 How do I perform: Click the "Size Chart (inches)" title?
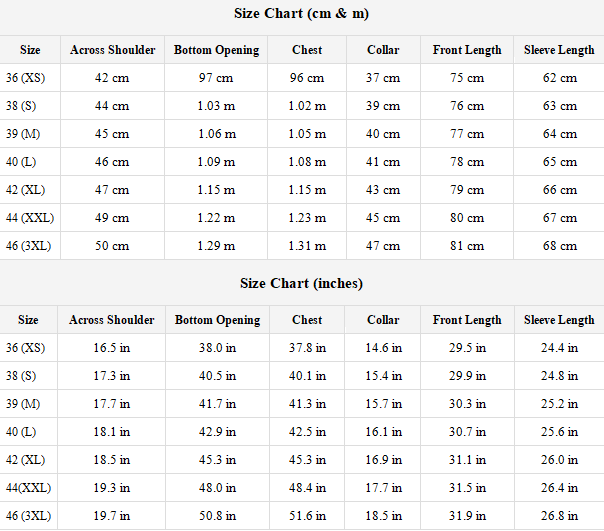[301, 283]
